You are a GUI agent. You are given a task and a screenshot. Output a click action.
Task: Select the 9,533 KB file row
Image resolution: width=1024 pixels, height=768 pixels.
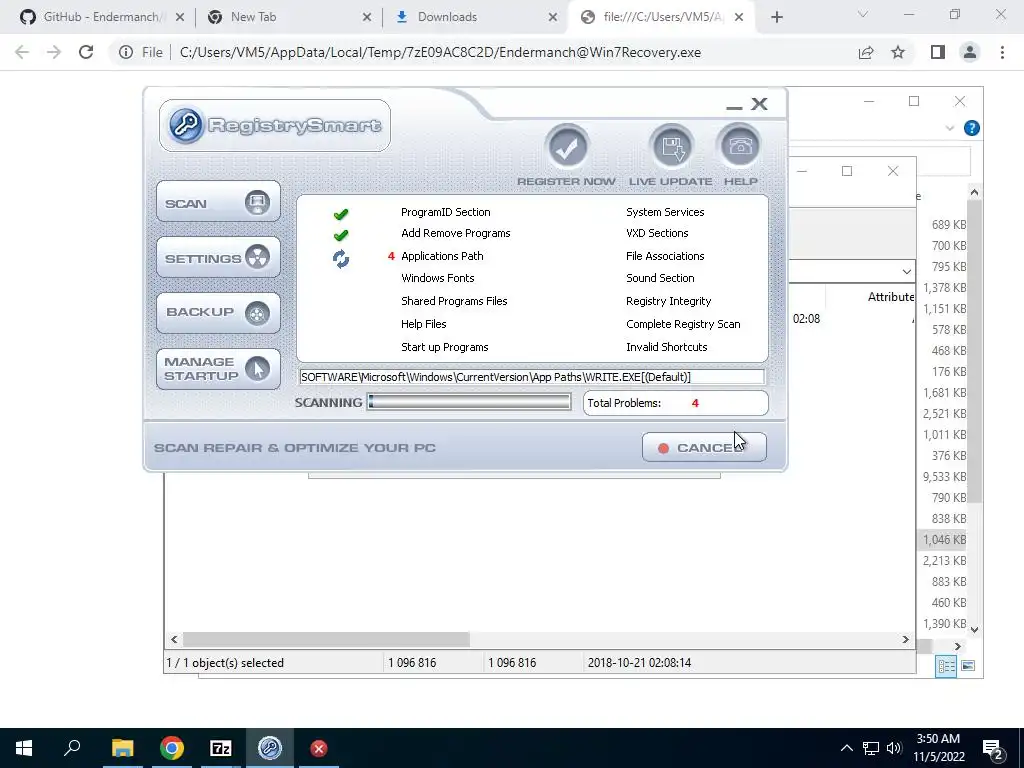pyautogui.click(x=943, y=477)
